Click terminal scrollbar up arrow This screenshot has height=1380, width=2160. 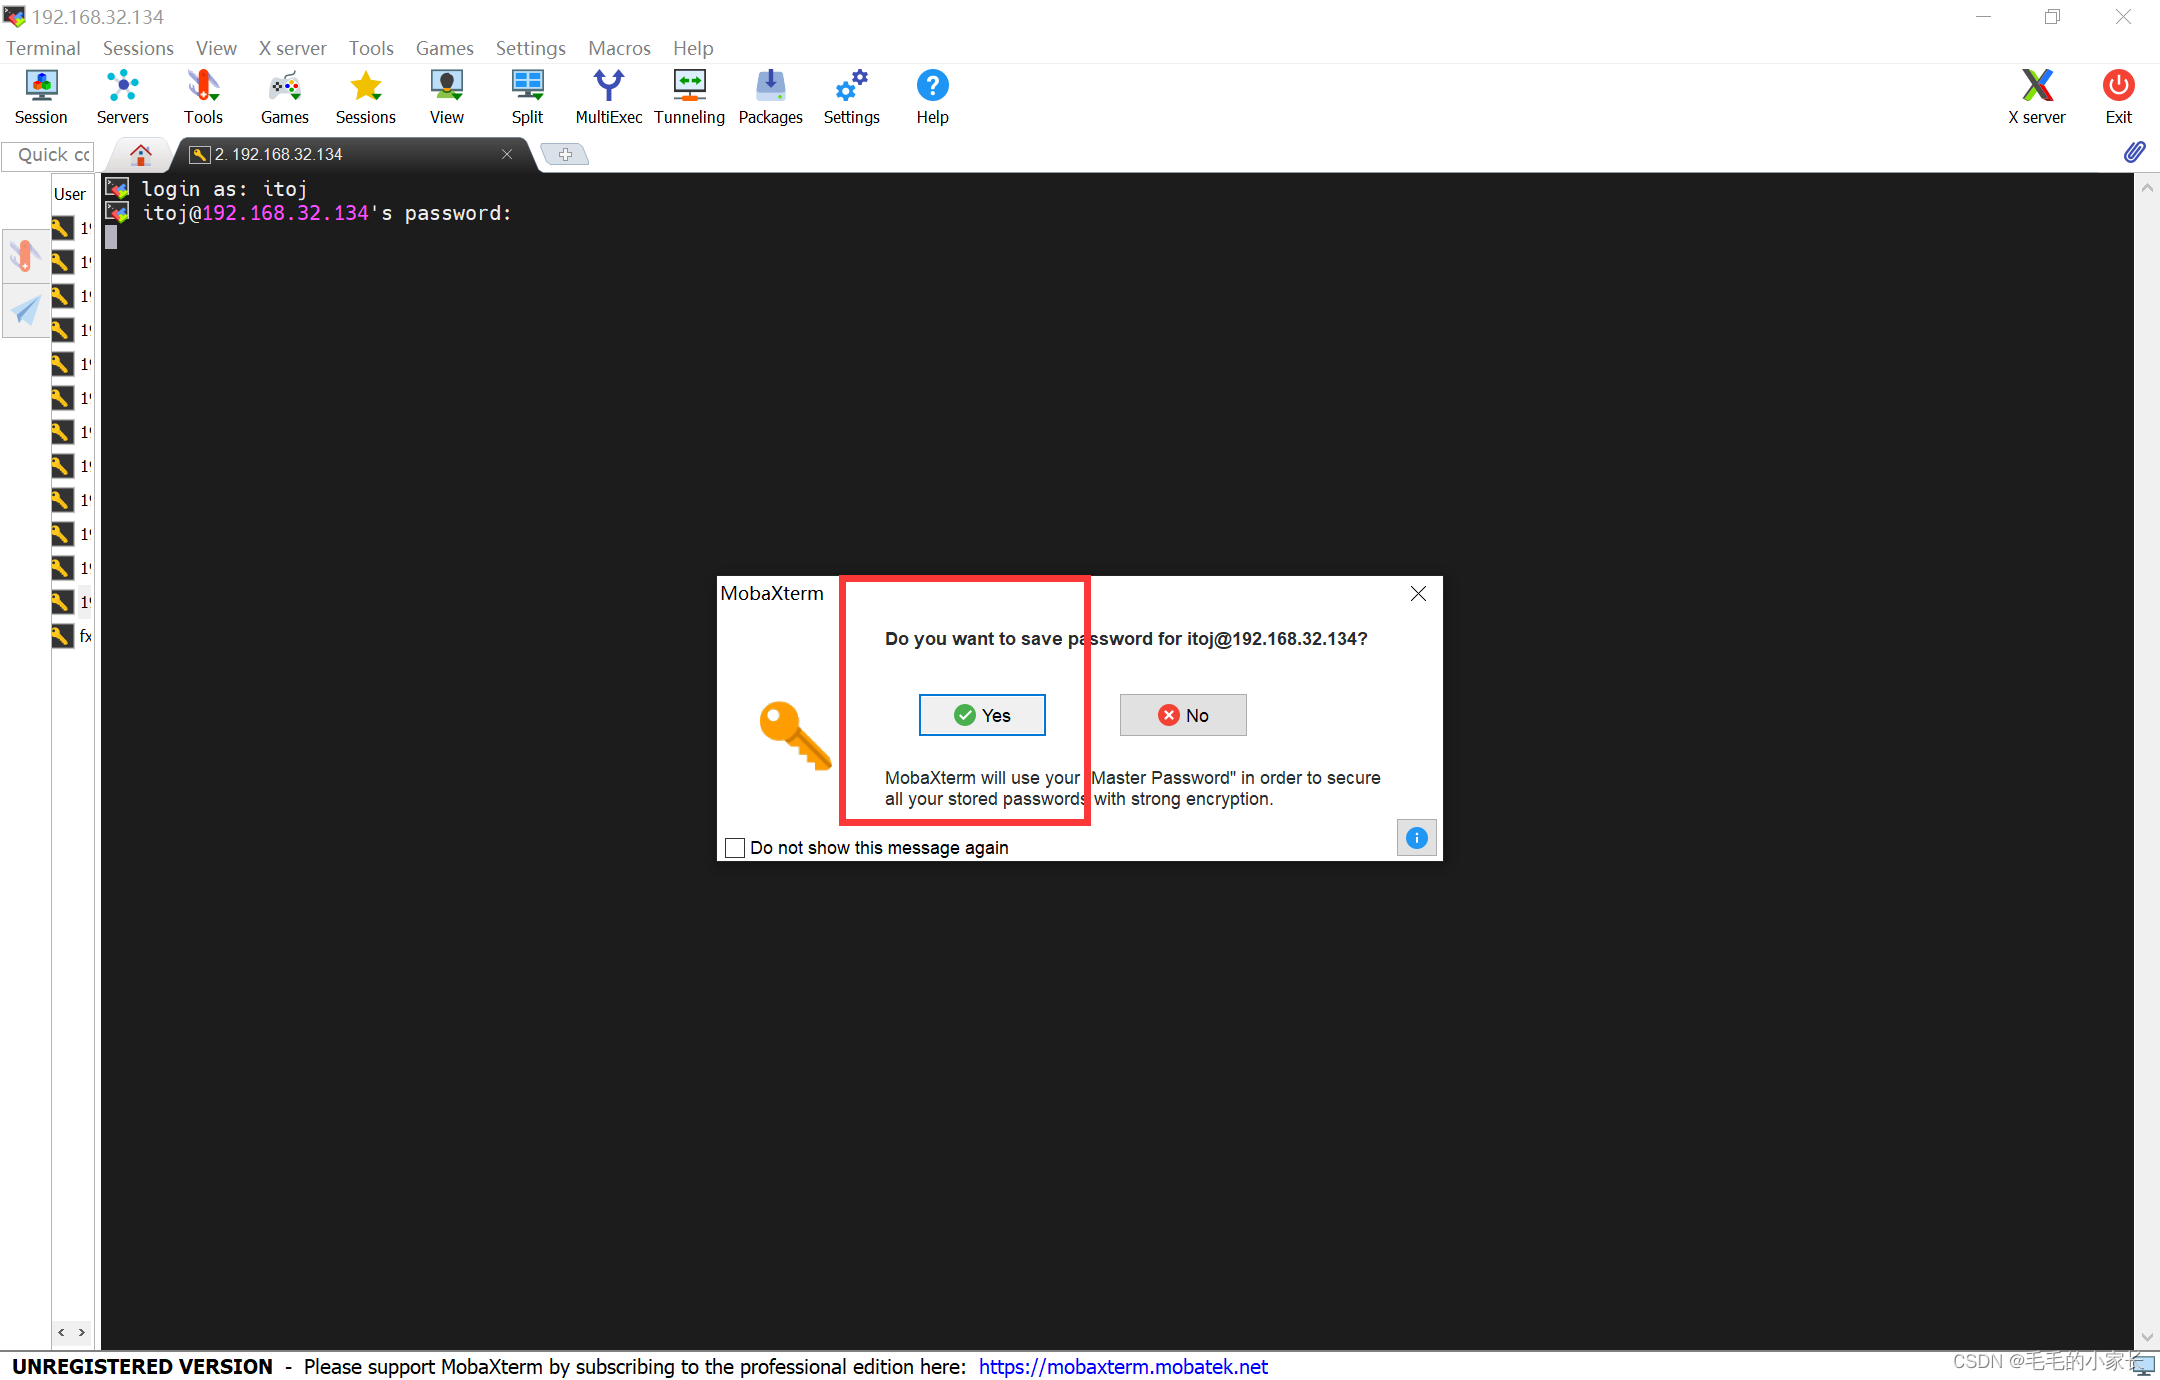pos(2147,187)
